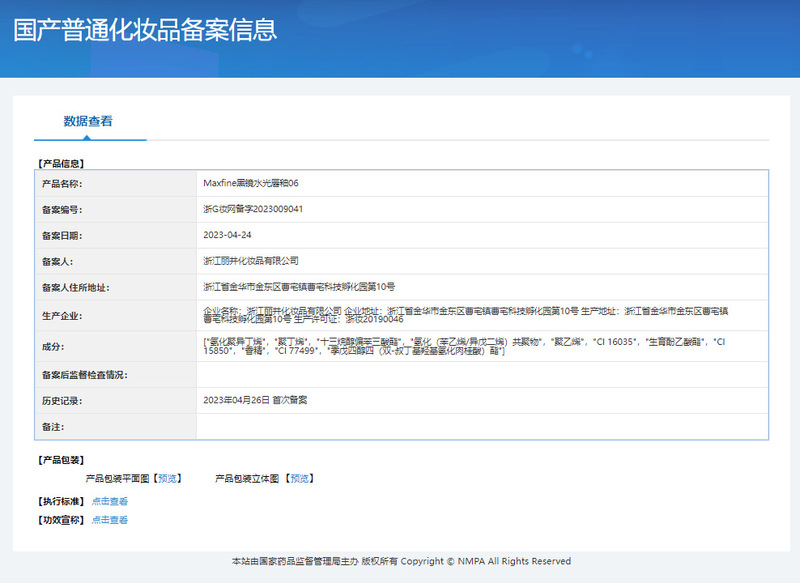Click the 生产企业 row label

(62, 316)
